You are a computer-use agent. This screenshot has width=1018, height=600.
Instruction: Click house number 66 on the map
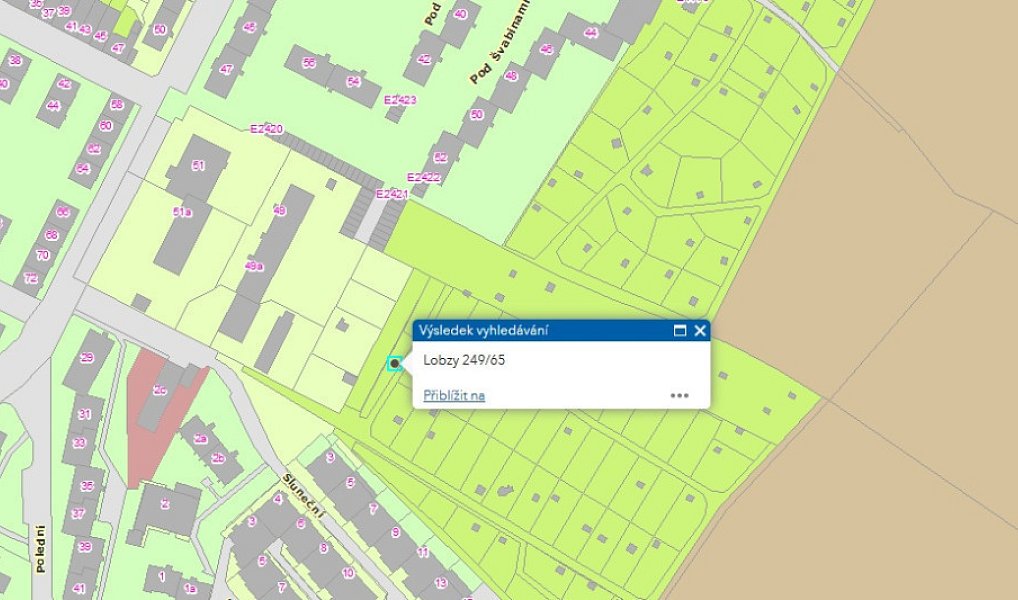62,212
